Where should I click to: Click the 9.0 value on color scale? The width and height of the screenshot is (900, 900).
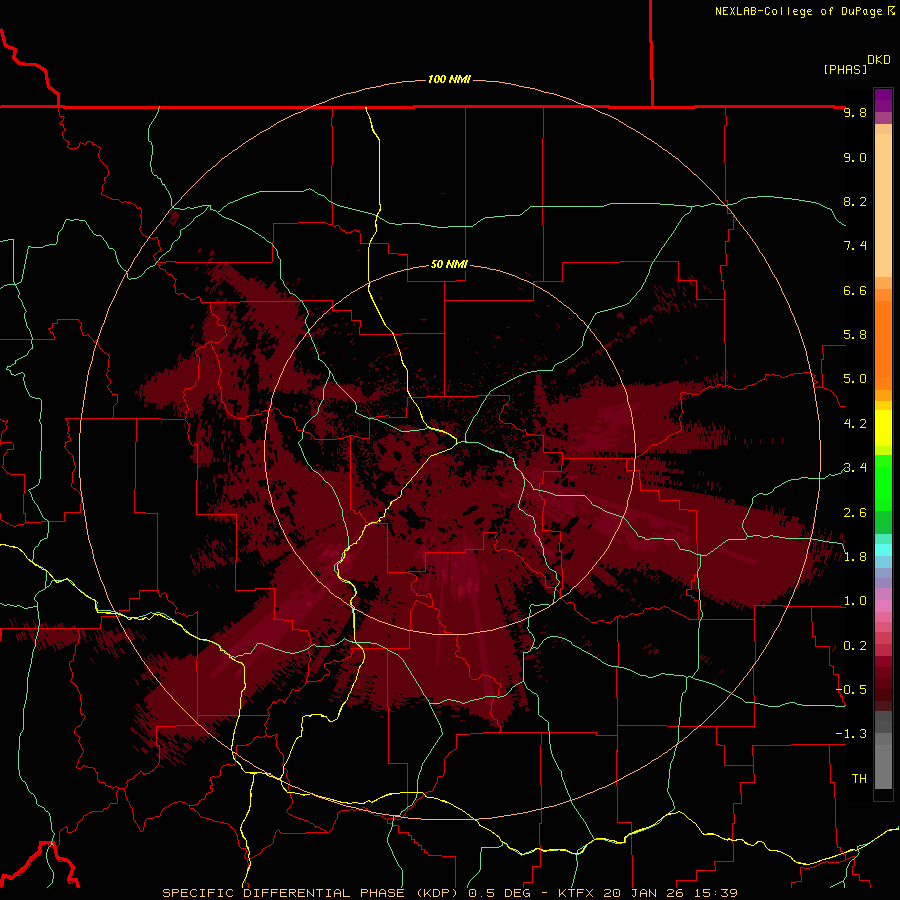tap(855, 157)
